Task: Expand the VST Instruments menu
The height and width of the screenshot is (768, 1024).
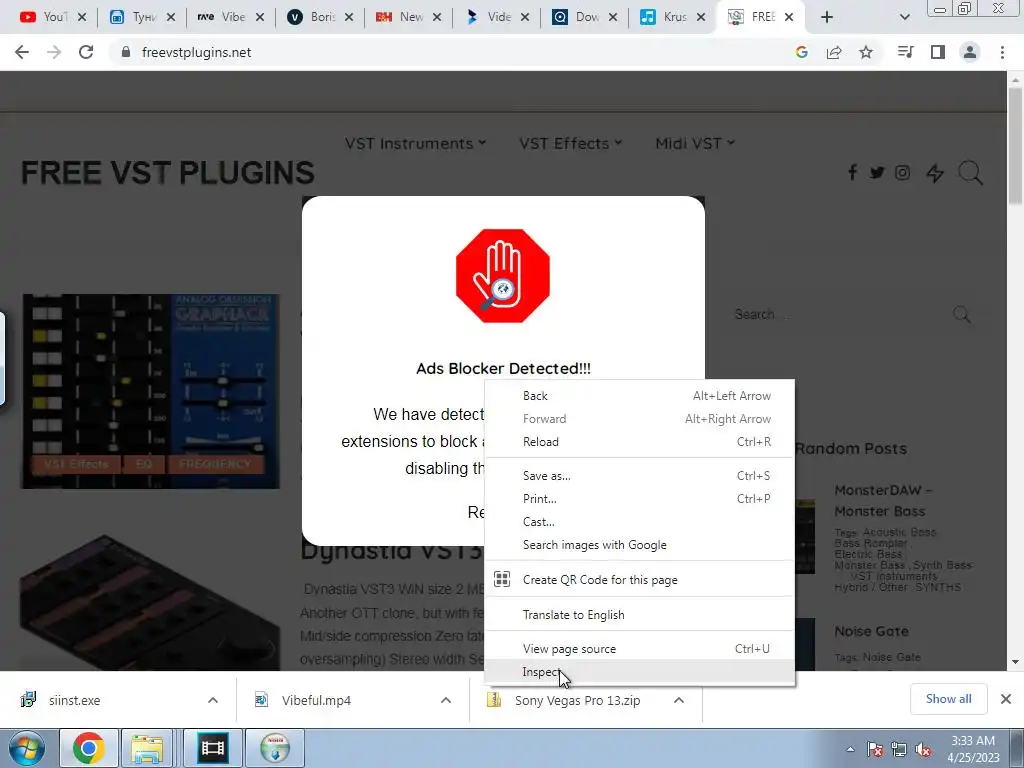Action: 415,143
